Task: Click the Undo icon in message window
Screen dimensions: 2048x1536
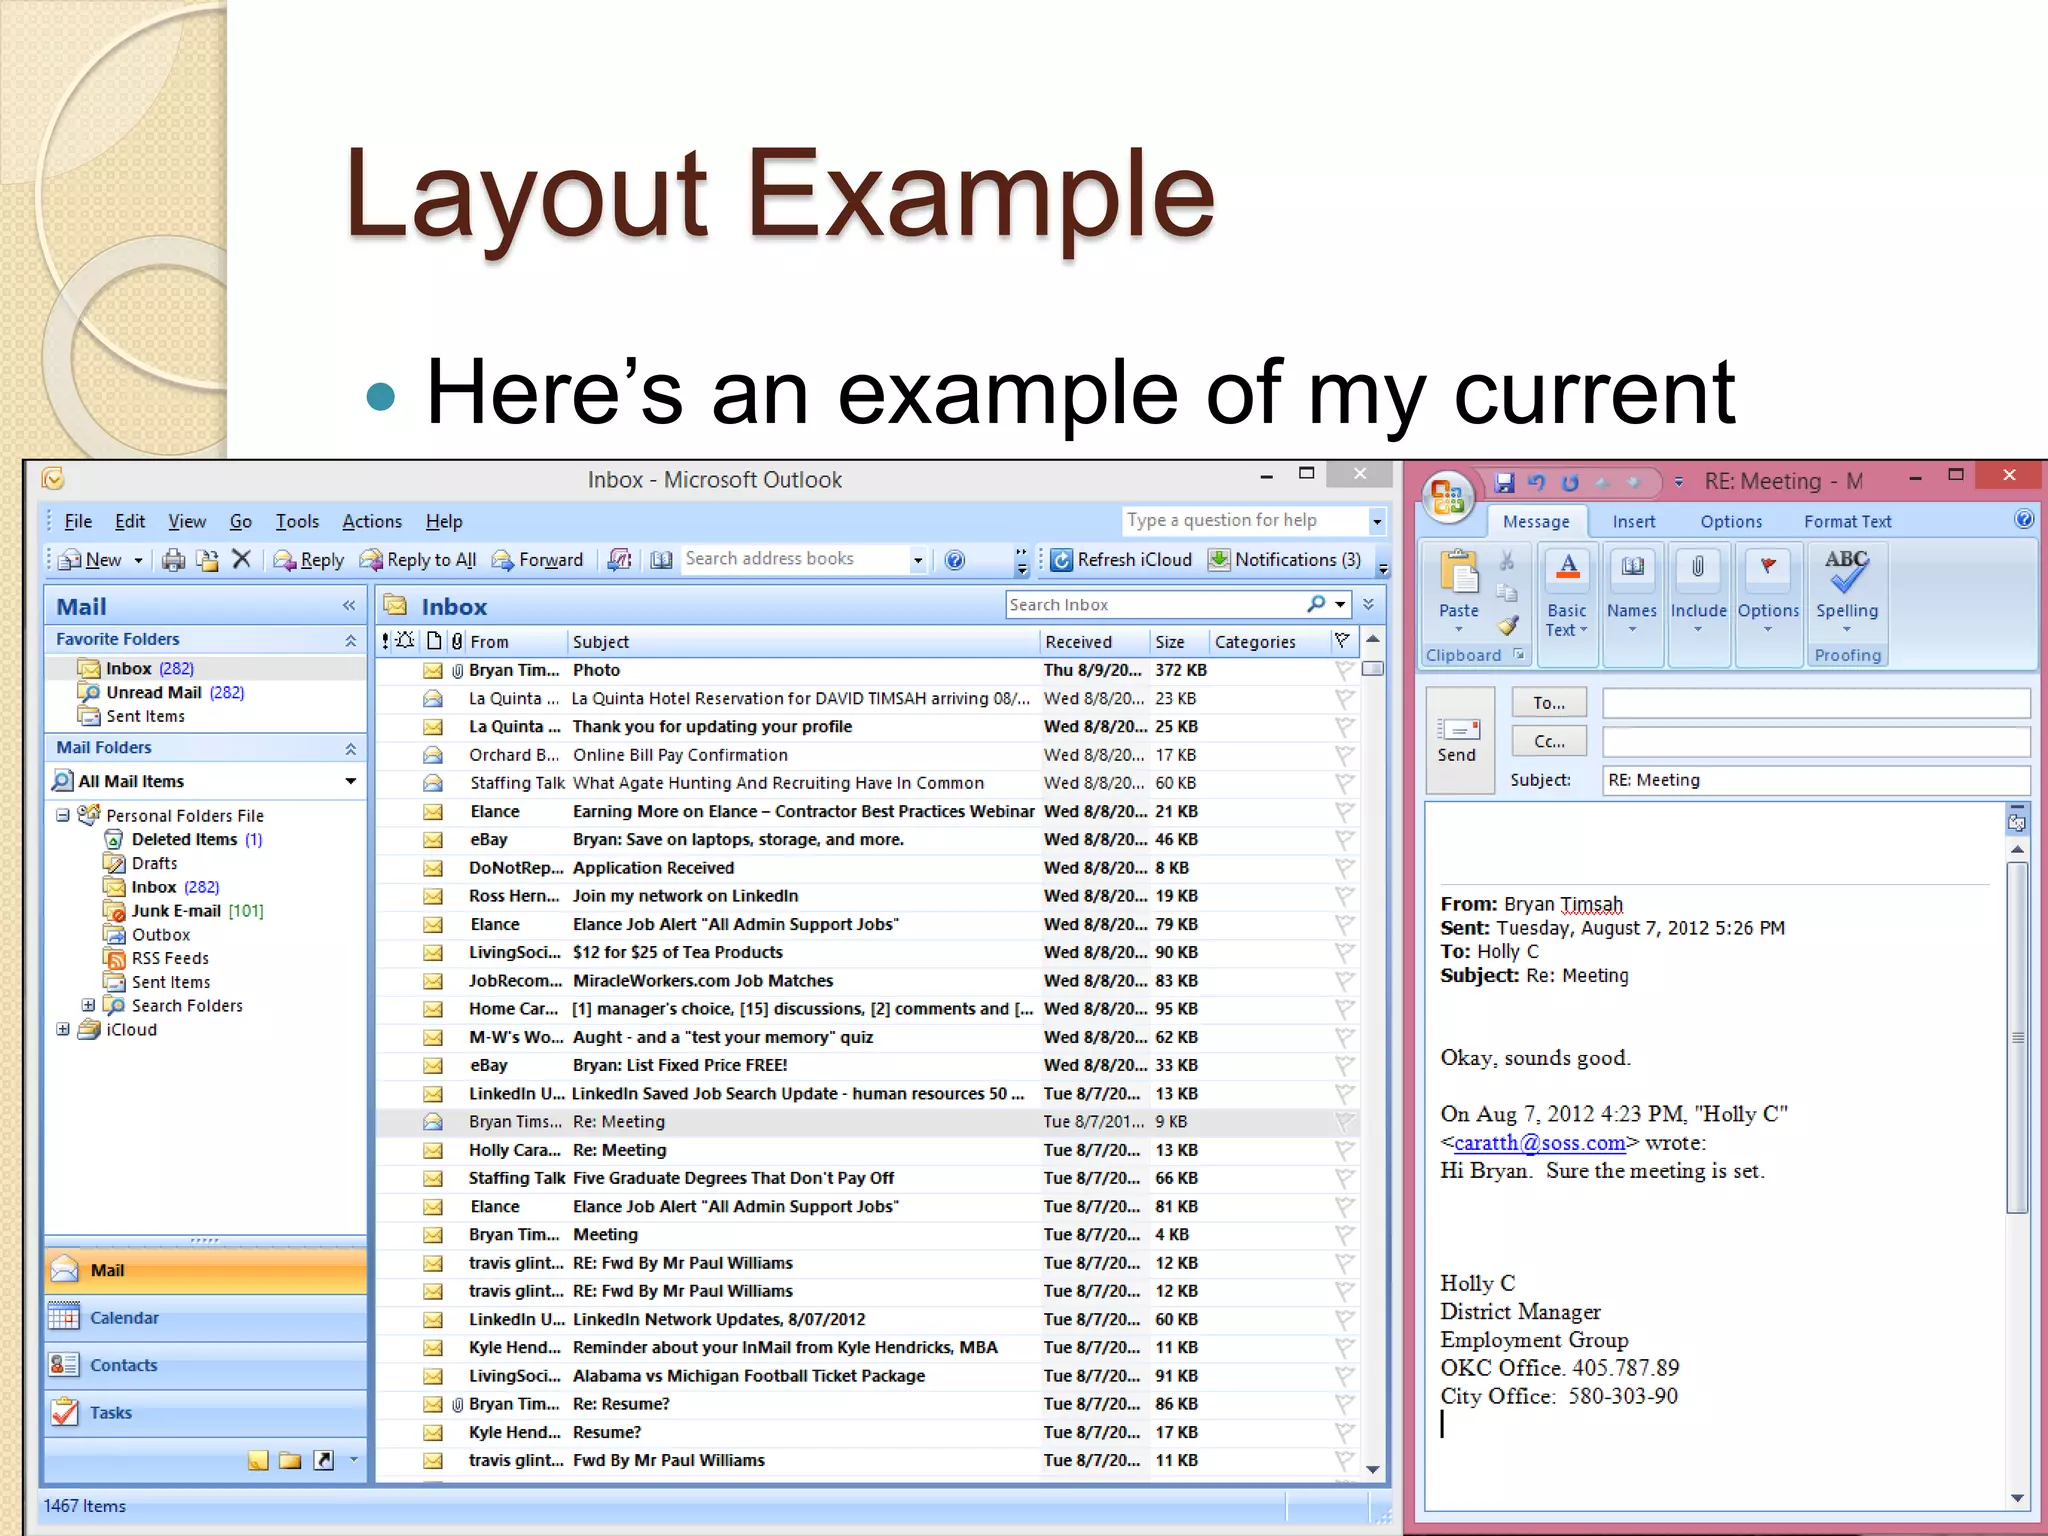Action: coord(1537,483)
